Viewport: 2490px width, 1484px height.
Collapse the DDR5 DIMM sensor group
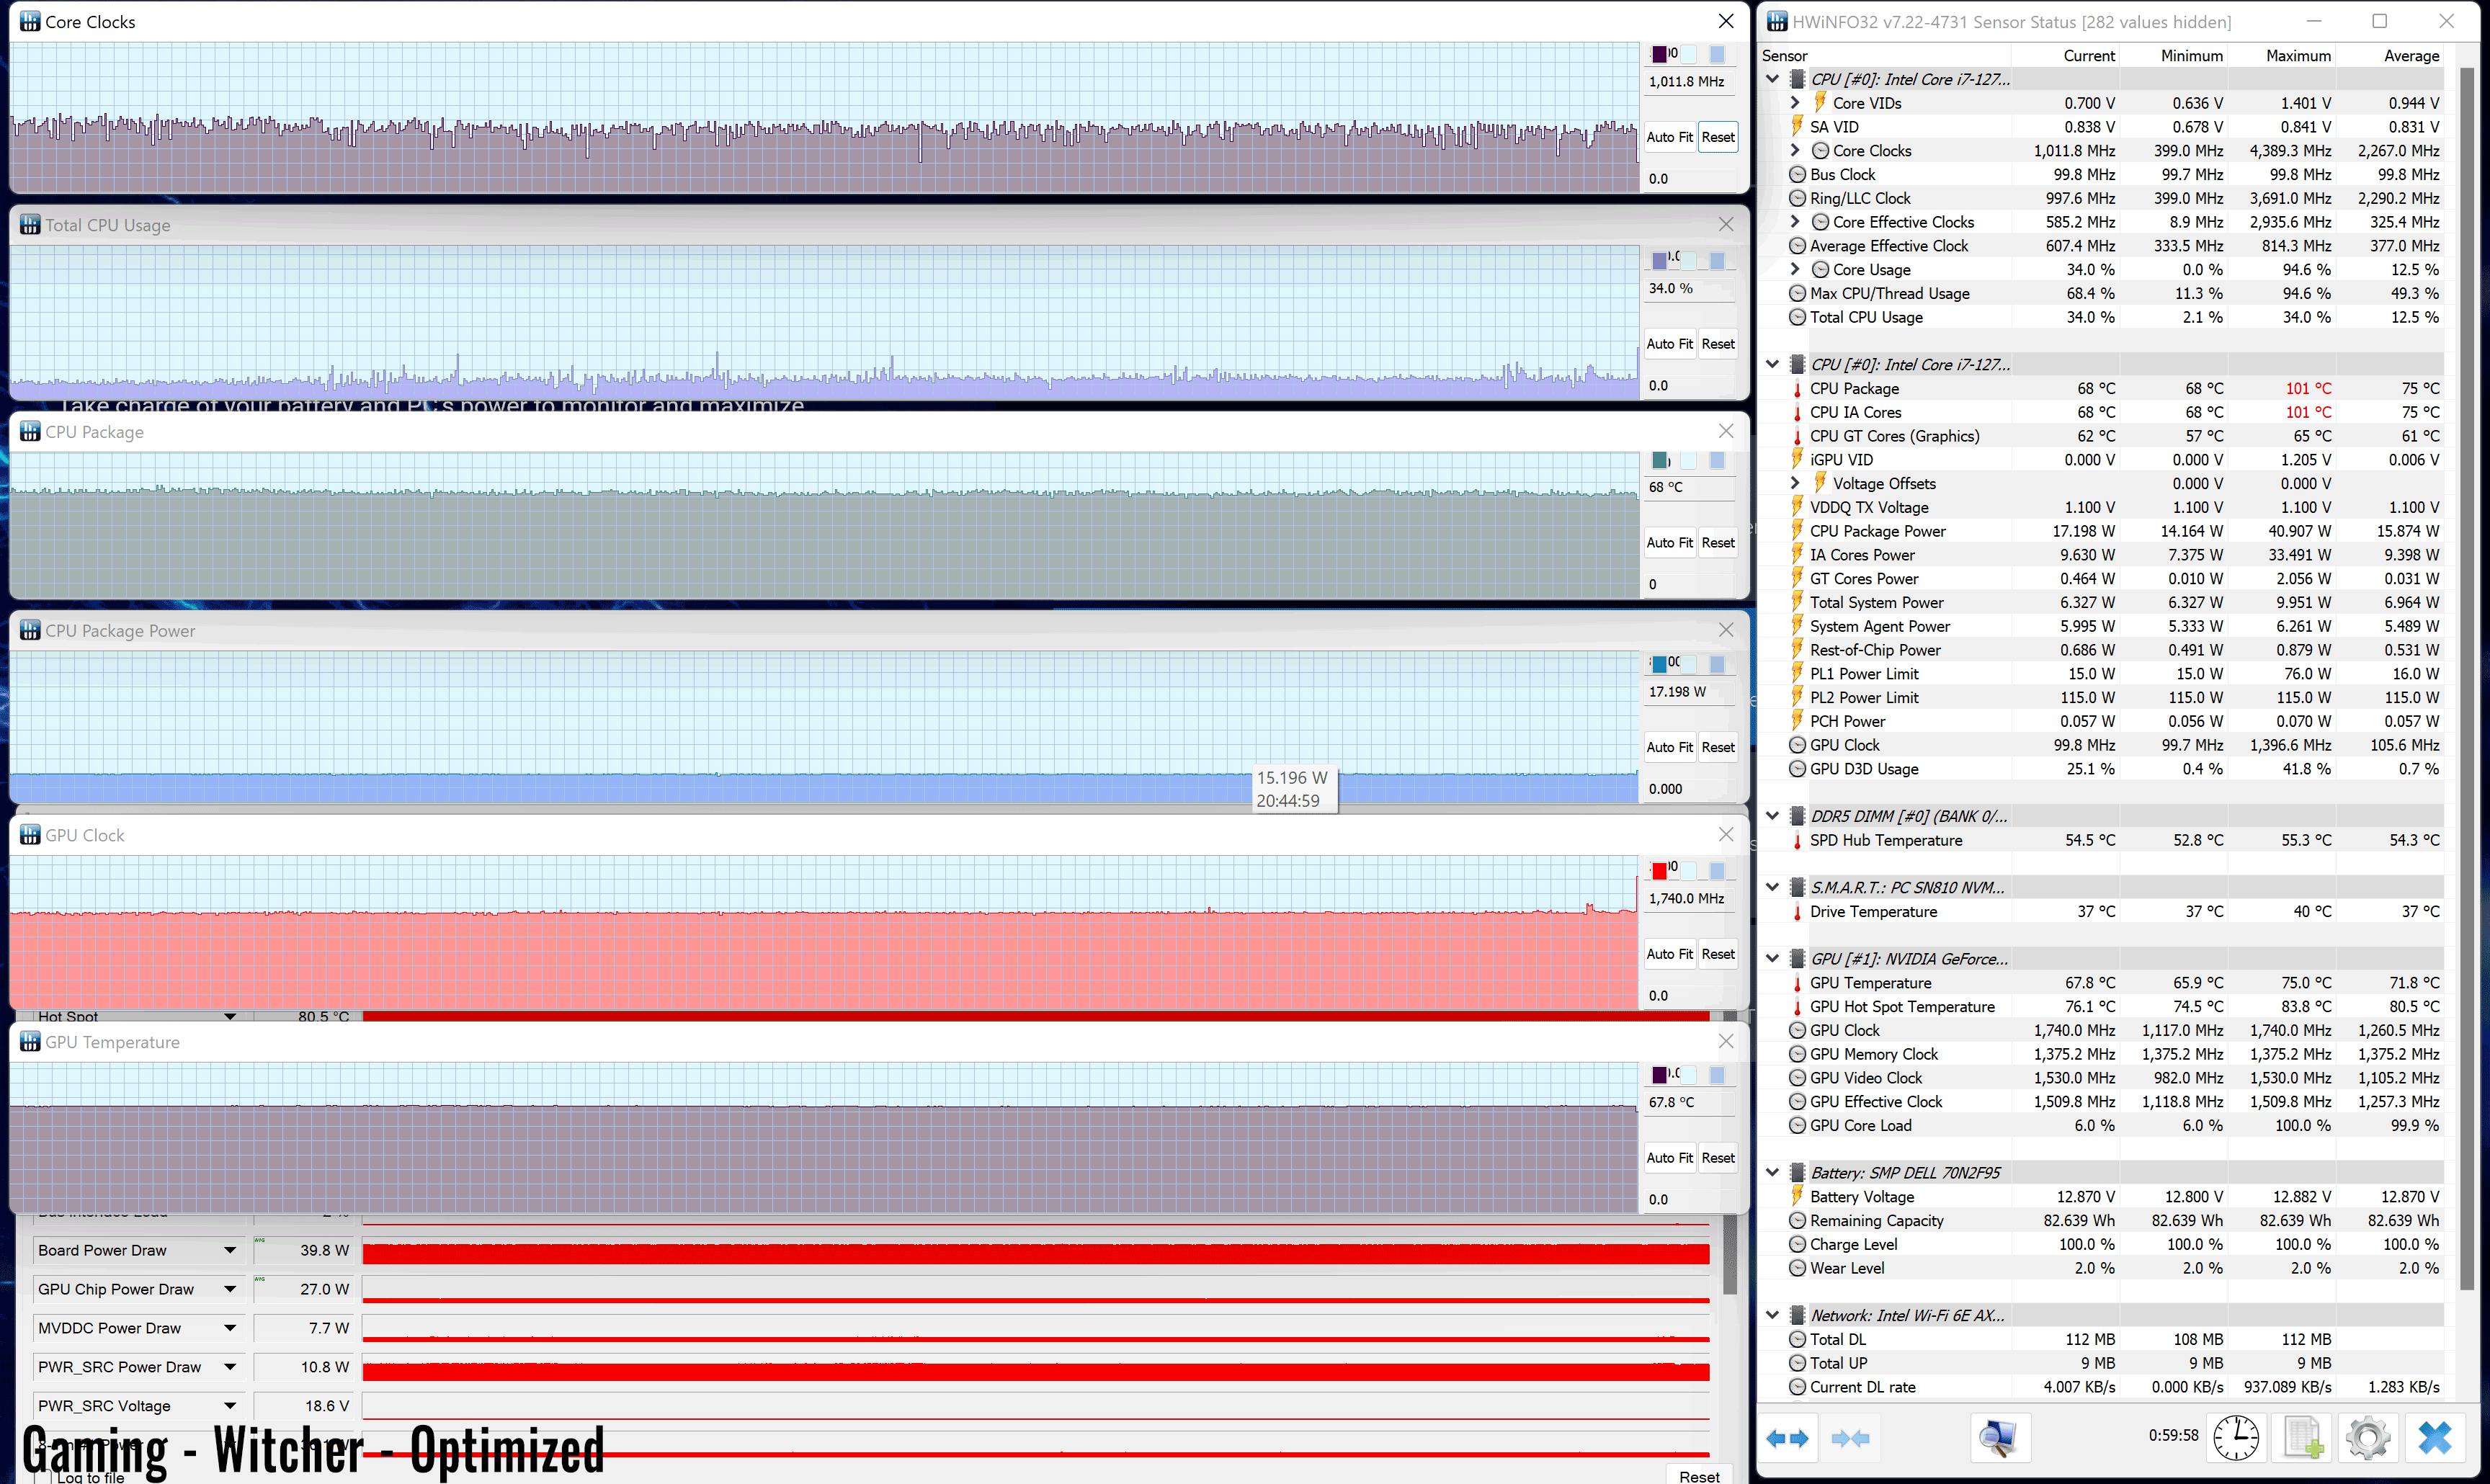click(1773, 816)
